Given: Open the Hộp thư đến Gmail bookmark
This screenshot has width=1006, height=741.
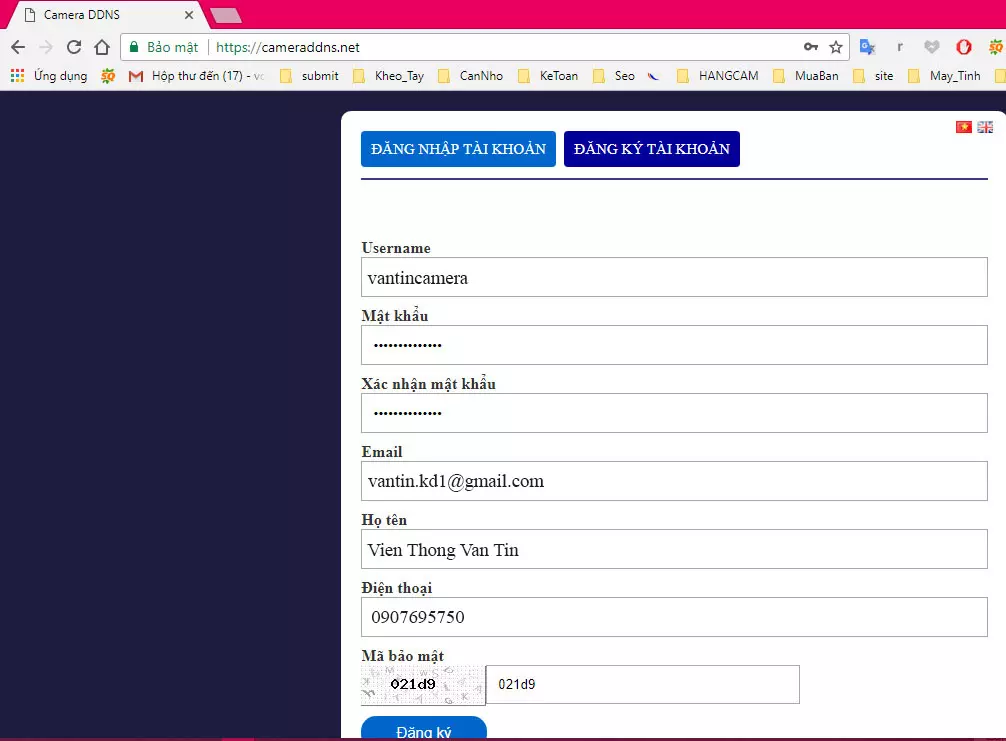Looking at the screenshot, I should coord(197,76).
